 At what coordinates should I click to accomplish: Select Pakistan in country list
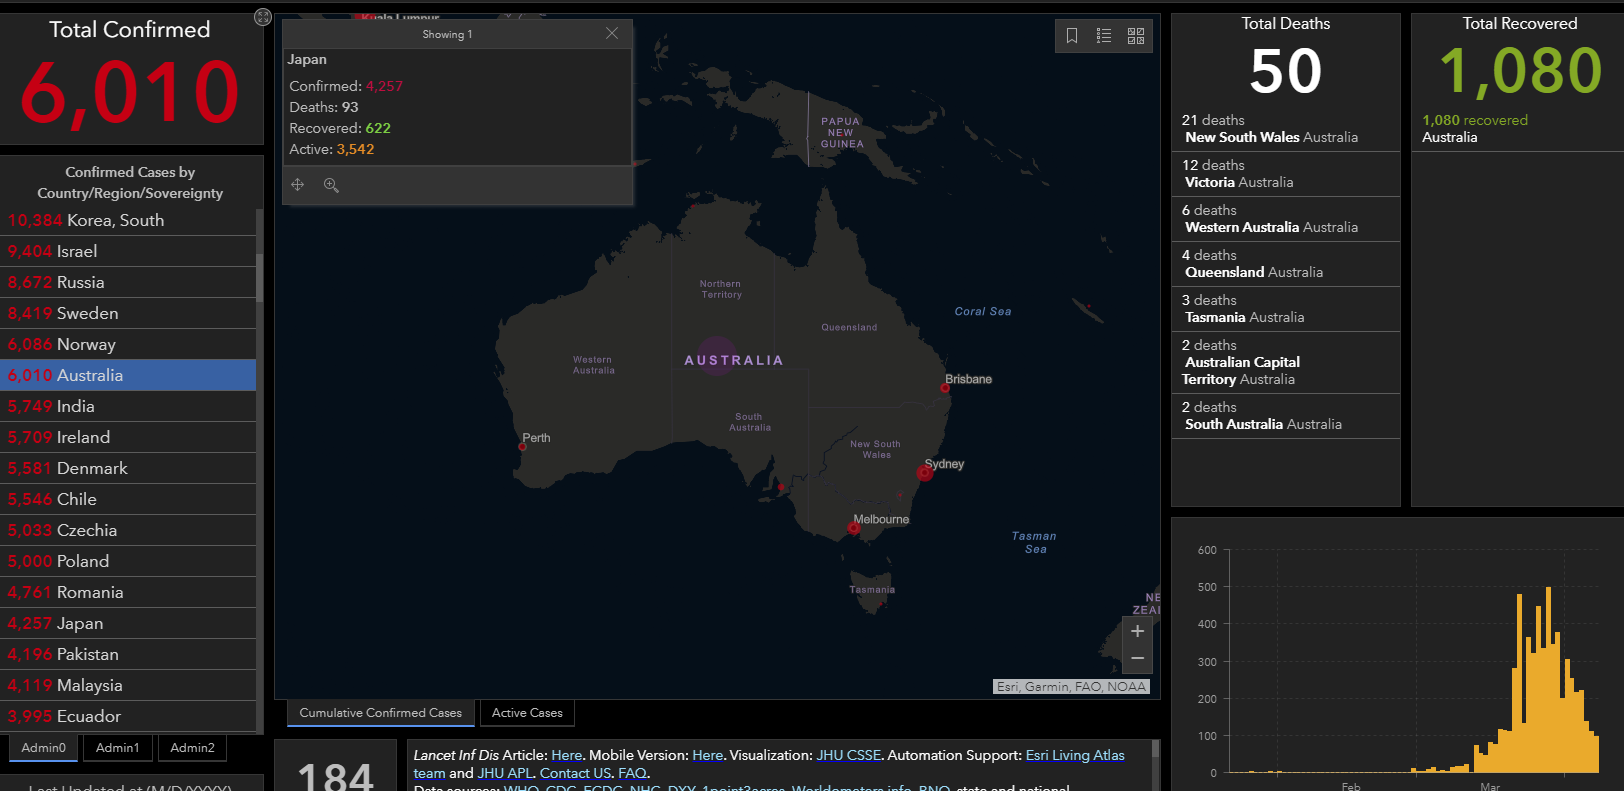coord(128,654)
